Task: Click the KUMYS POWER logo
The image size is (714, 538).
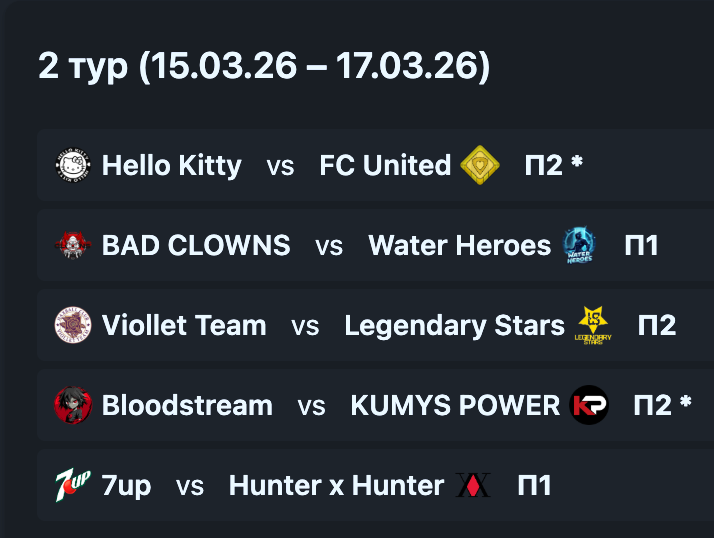Action: (x=589, y=405)
